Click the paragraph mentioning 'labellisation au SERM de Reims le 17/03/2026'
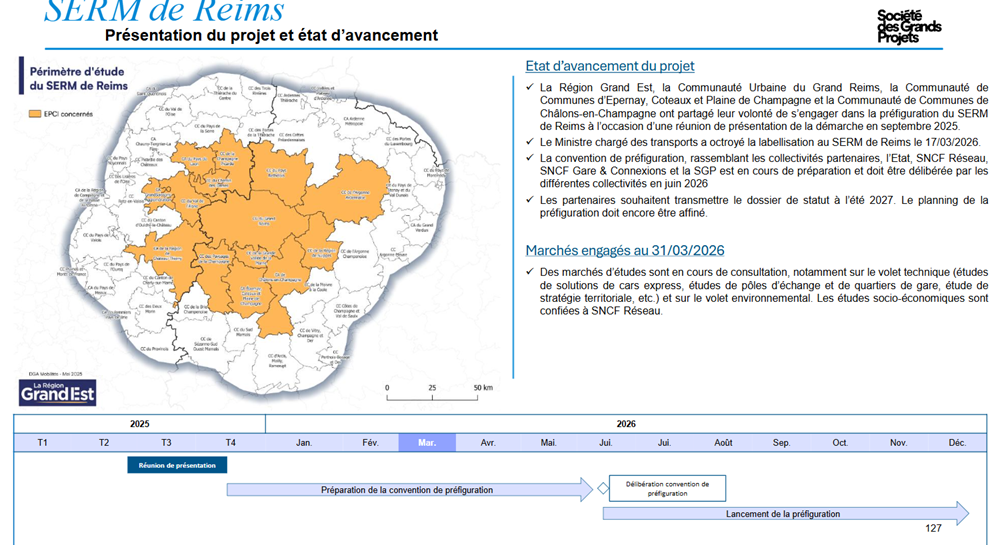1000x545 pixels. click(x=760, y=142)
